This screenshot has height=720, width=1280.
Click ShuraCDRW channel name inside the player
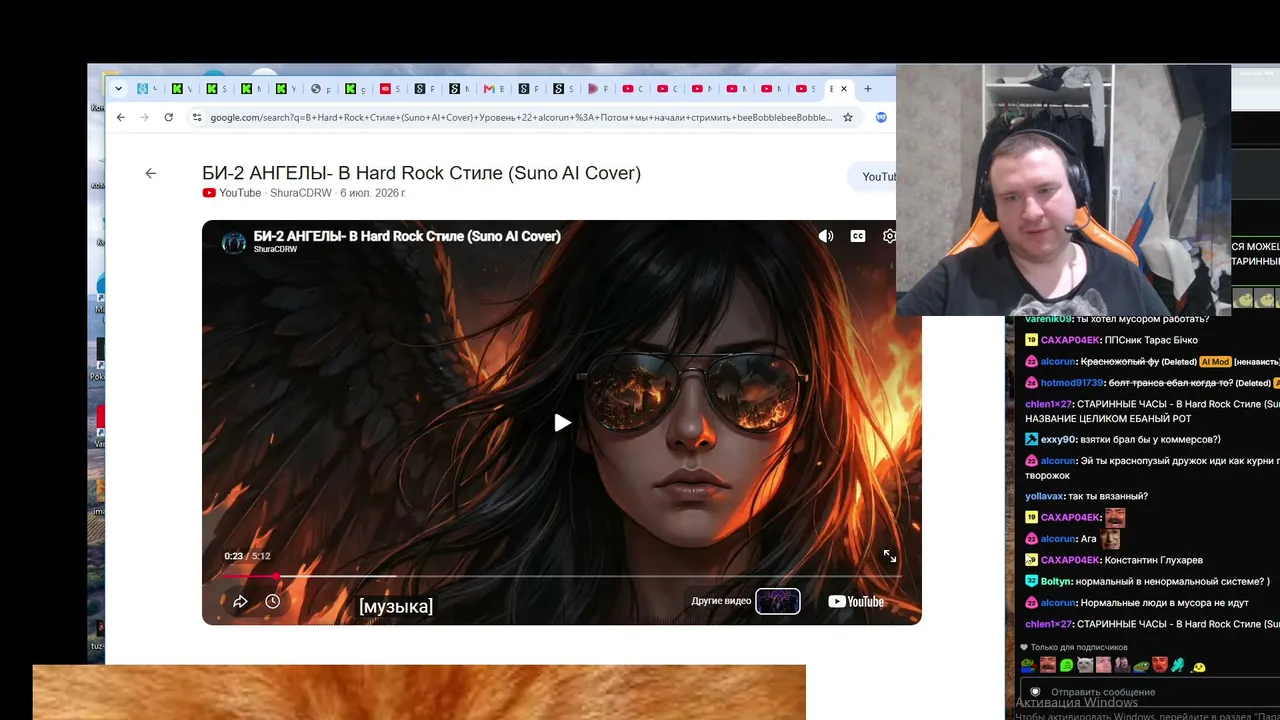point(275,249)
